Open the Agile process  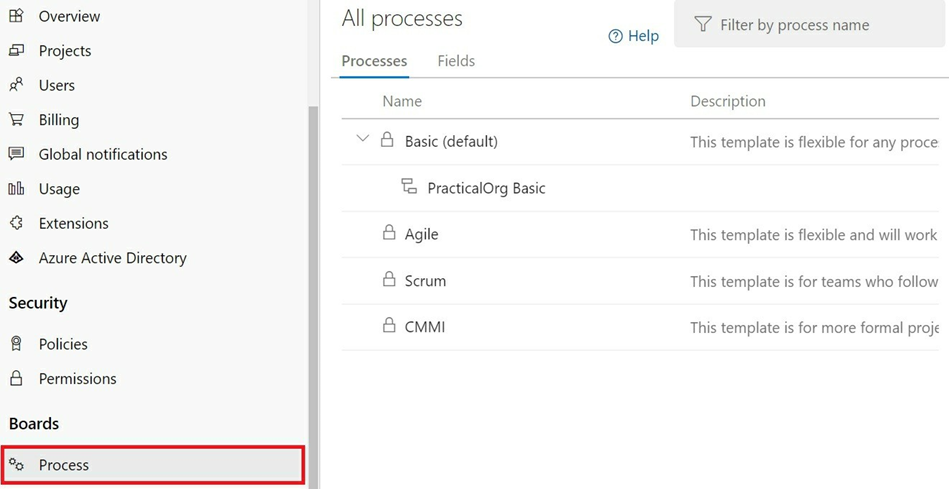421,234
